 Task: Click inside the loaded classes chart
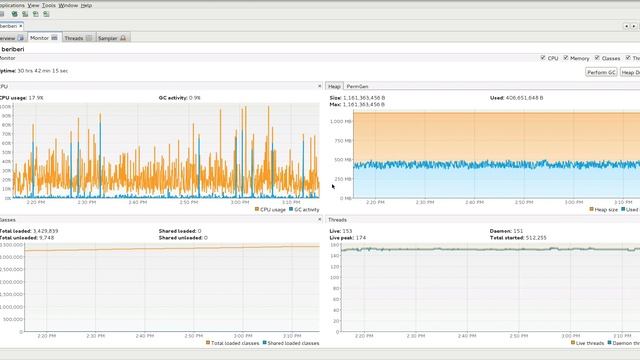[172, 287]
